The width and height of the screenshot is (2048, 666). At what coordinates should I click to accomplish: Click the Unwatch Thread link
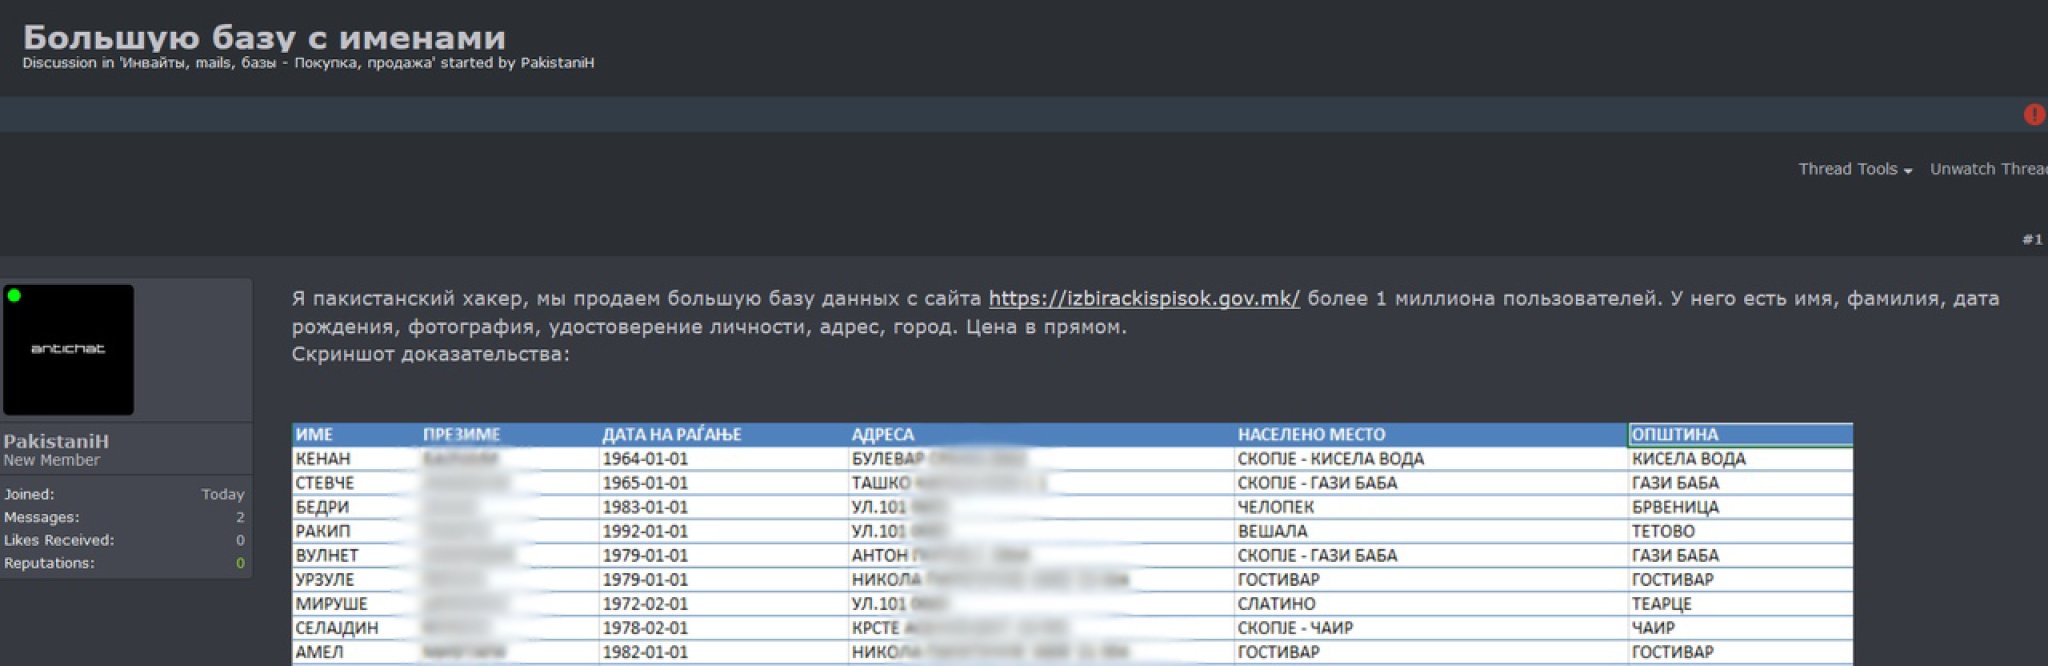pos(1987,169)
